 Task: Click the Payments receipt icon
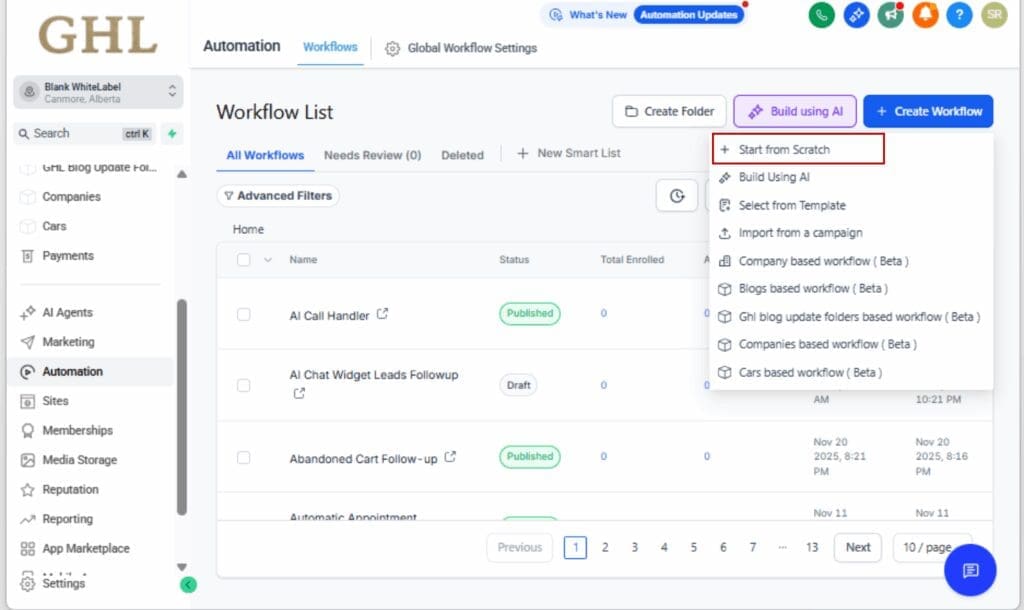[27, 256]
